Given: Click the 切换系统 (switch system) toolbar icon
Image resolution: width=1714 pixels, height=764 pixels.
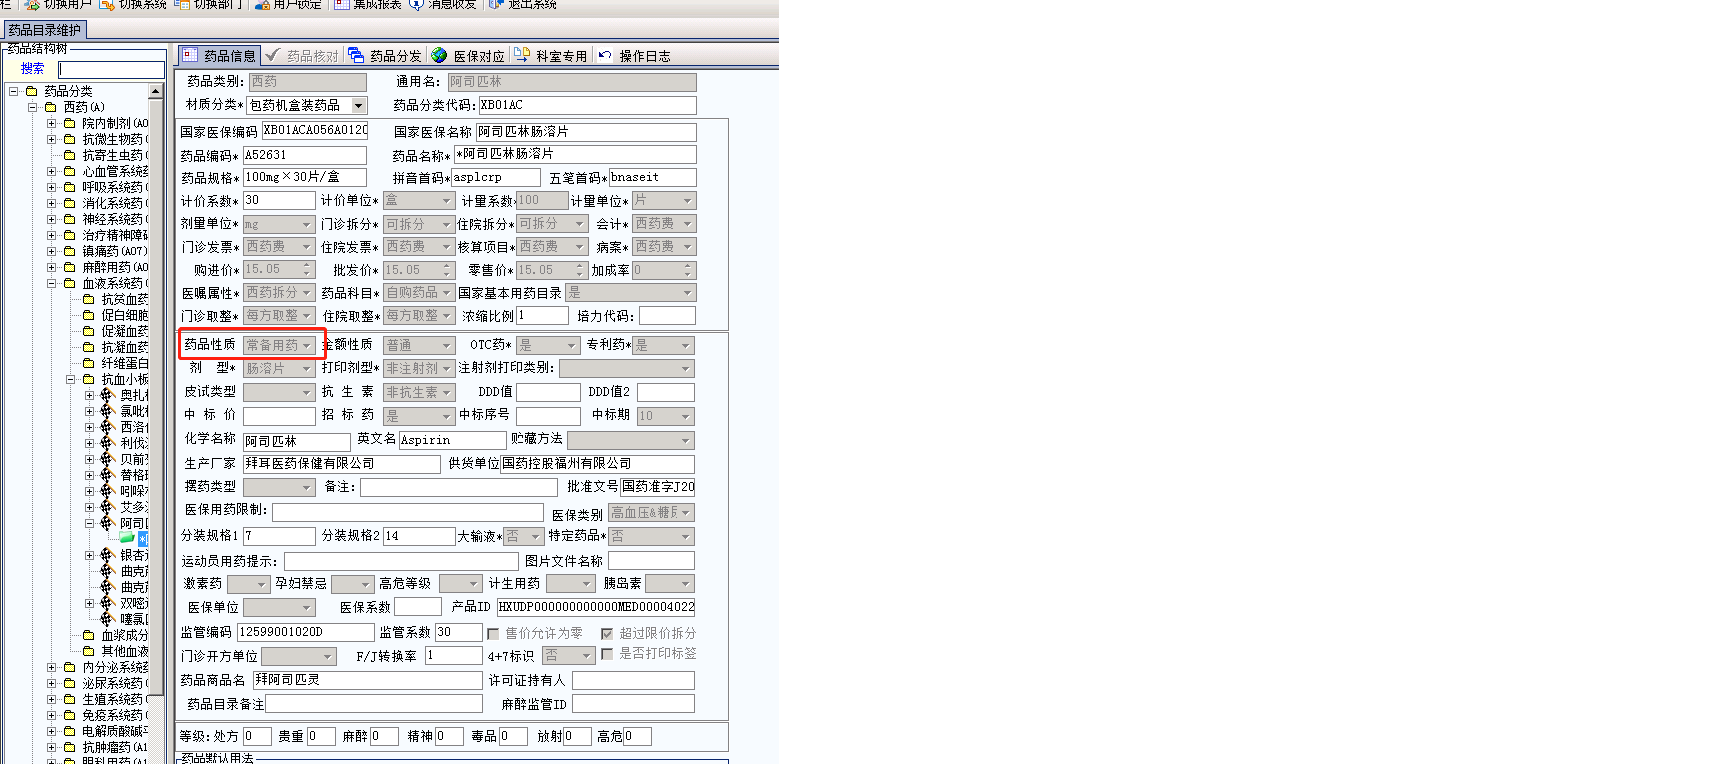Looking at the screenshot, I should 107,5.
